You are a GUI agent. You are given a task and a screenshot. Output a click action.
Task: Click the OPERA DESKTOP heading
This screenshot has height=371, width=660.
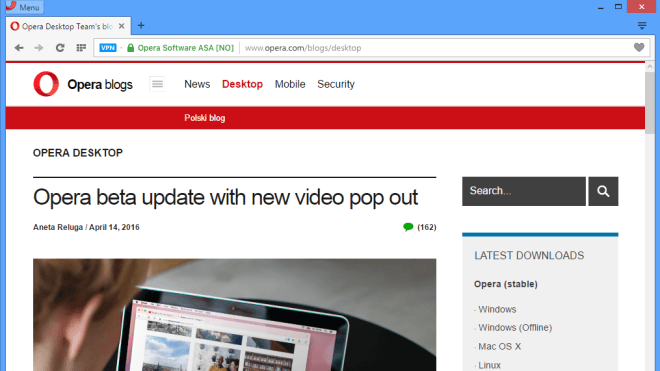point(78,153)
